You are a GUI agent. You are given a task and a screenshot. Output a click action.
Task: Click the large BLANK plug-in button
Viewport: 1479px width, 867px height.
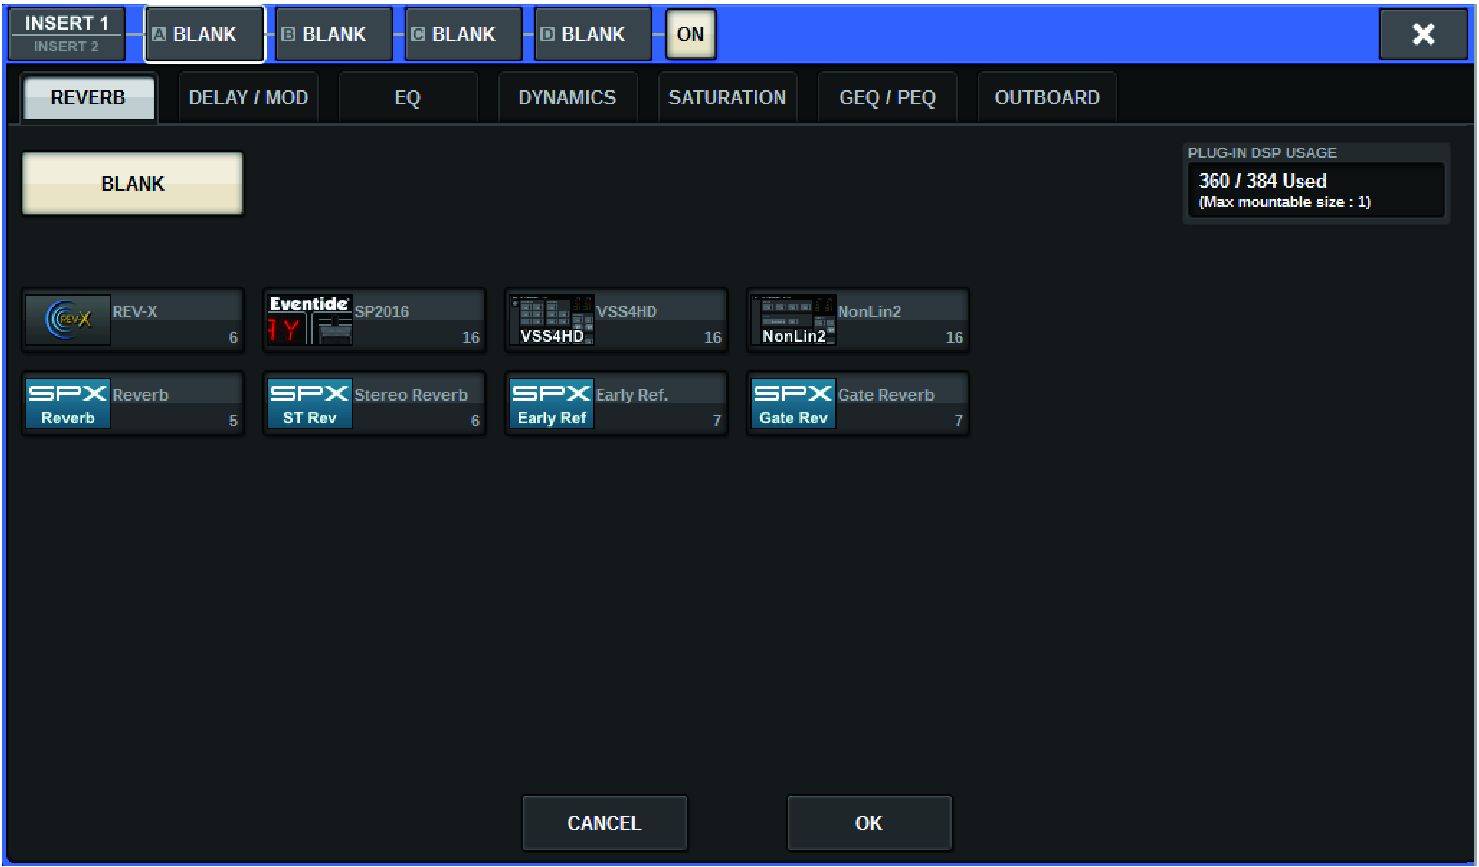[133, 184]
